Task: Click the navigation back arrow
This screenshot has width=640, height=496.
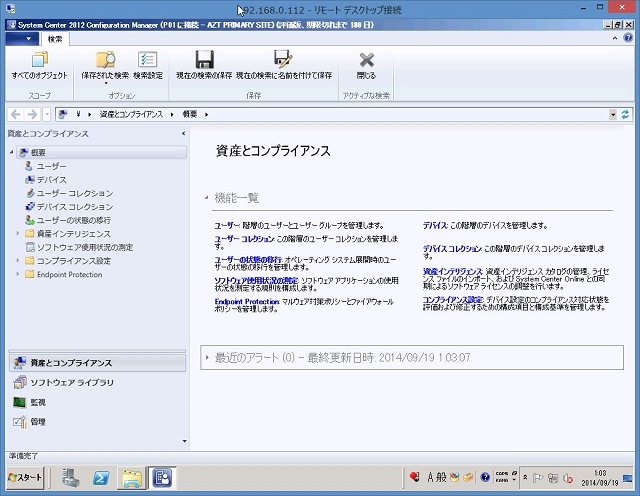Action: (16, 114)
